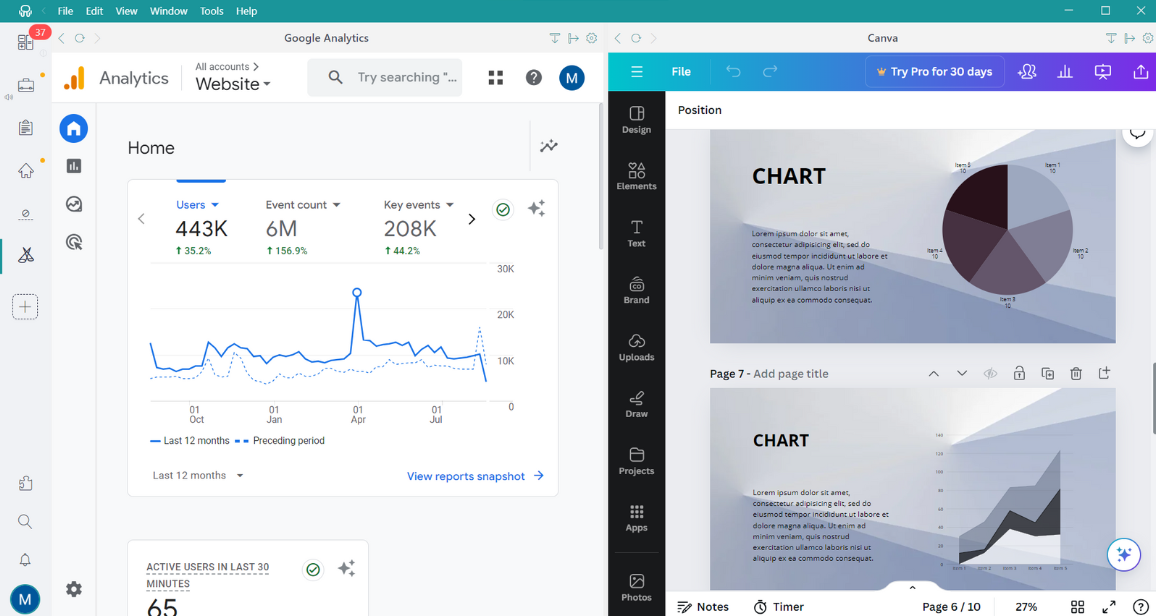Image resolution: width=1156 pixels, height=616 pixels.
Task: Click the Canva share upload icon
Action: click(1140, 72)
